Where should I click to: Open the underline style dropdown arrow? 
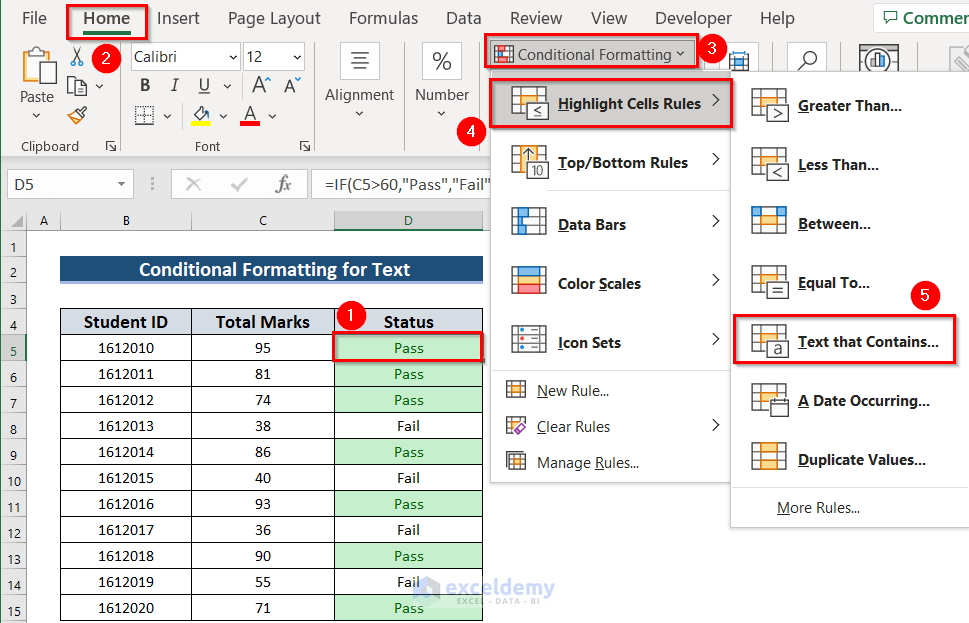(x=227, y=87)
